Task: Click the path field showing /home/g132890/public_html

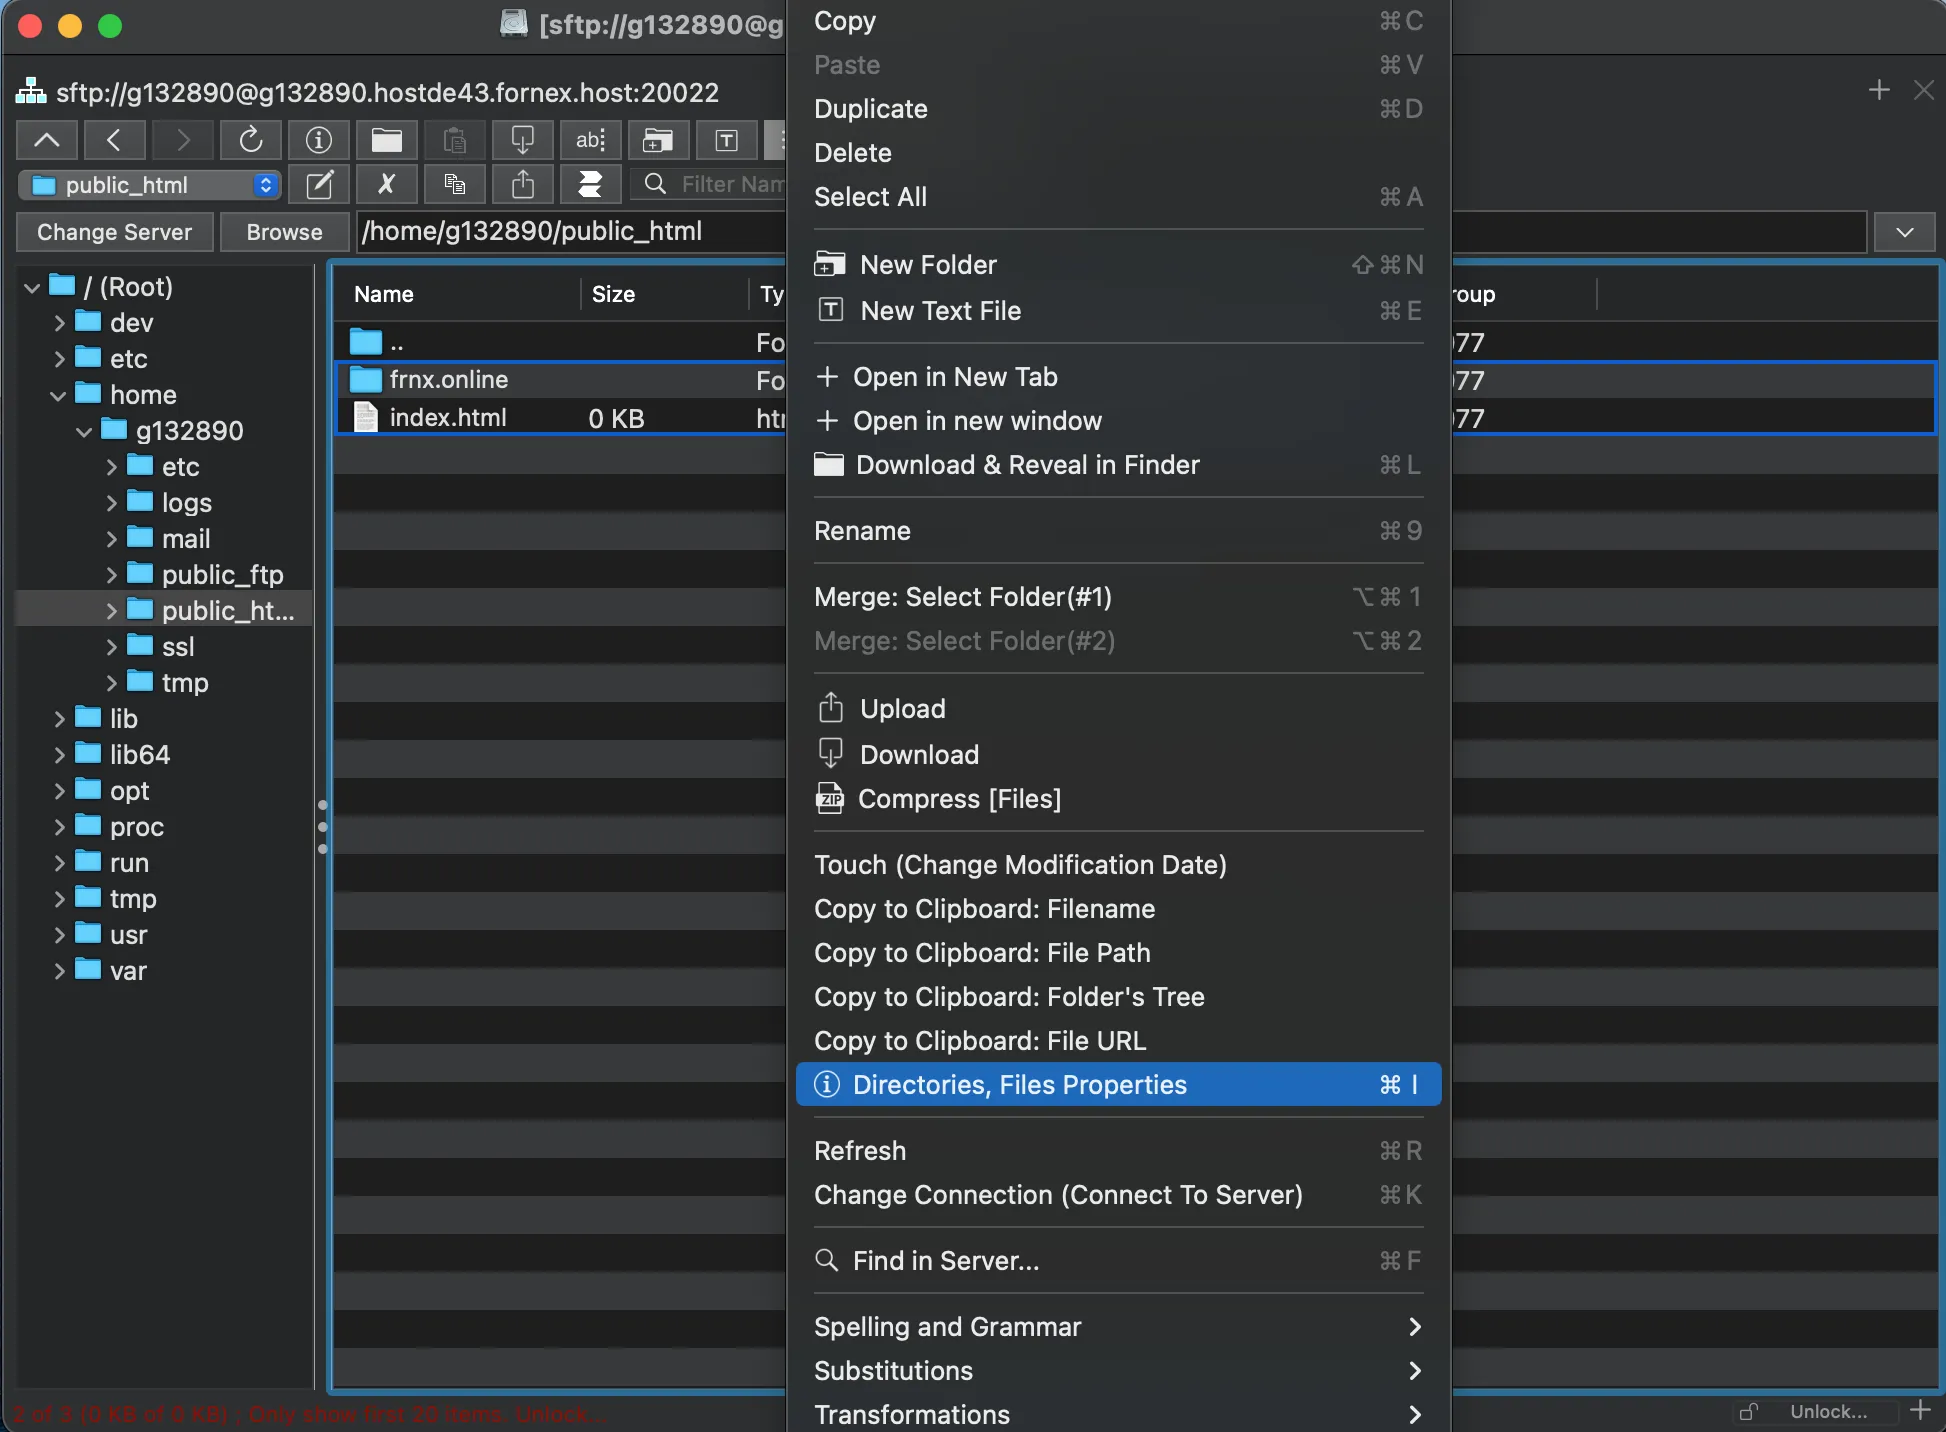Action: (x=1111, y=232)
